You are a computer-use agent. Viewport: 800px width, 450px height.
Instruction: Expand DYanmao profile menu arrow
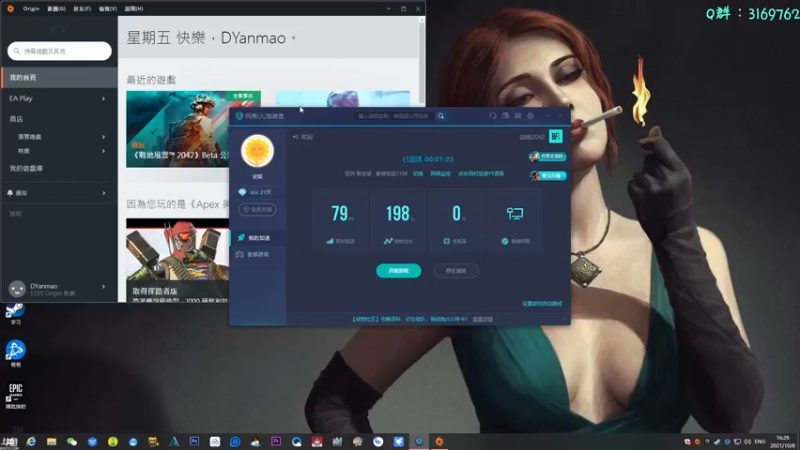click(104, 287)
